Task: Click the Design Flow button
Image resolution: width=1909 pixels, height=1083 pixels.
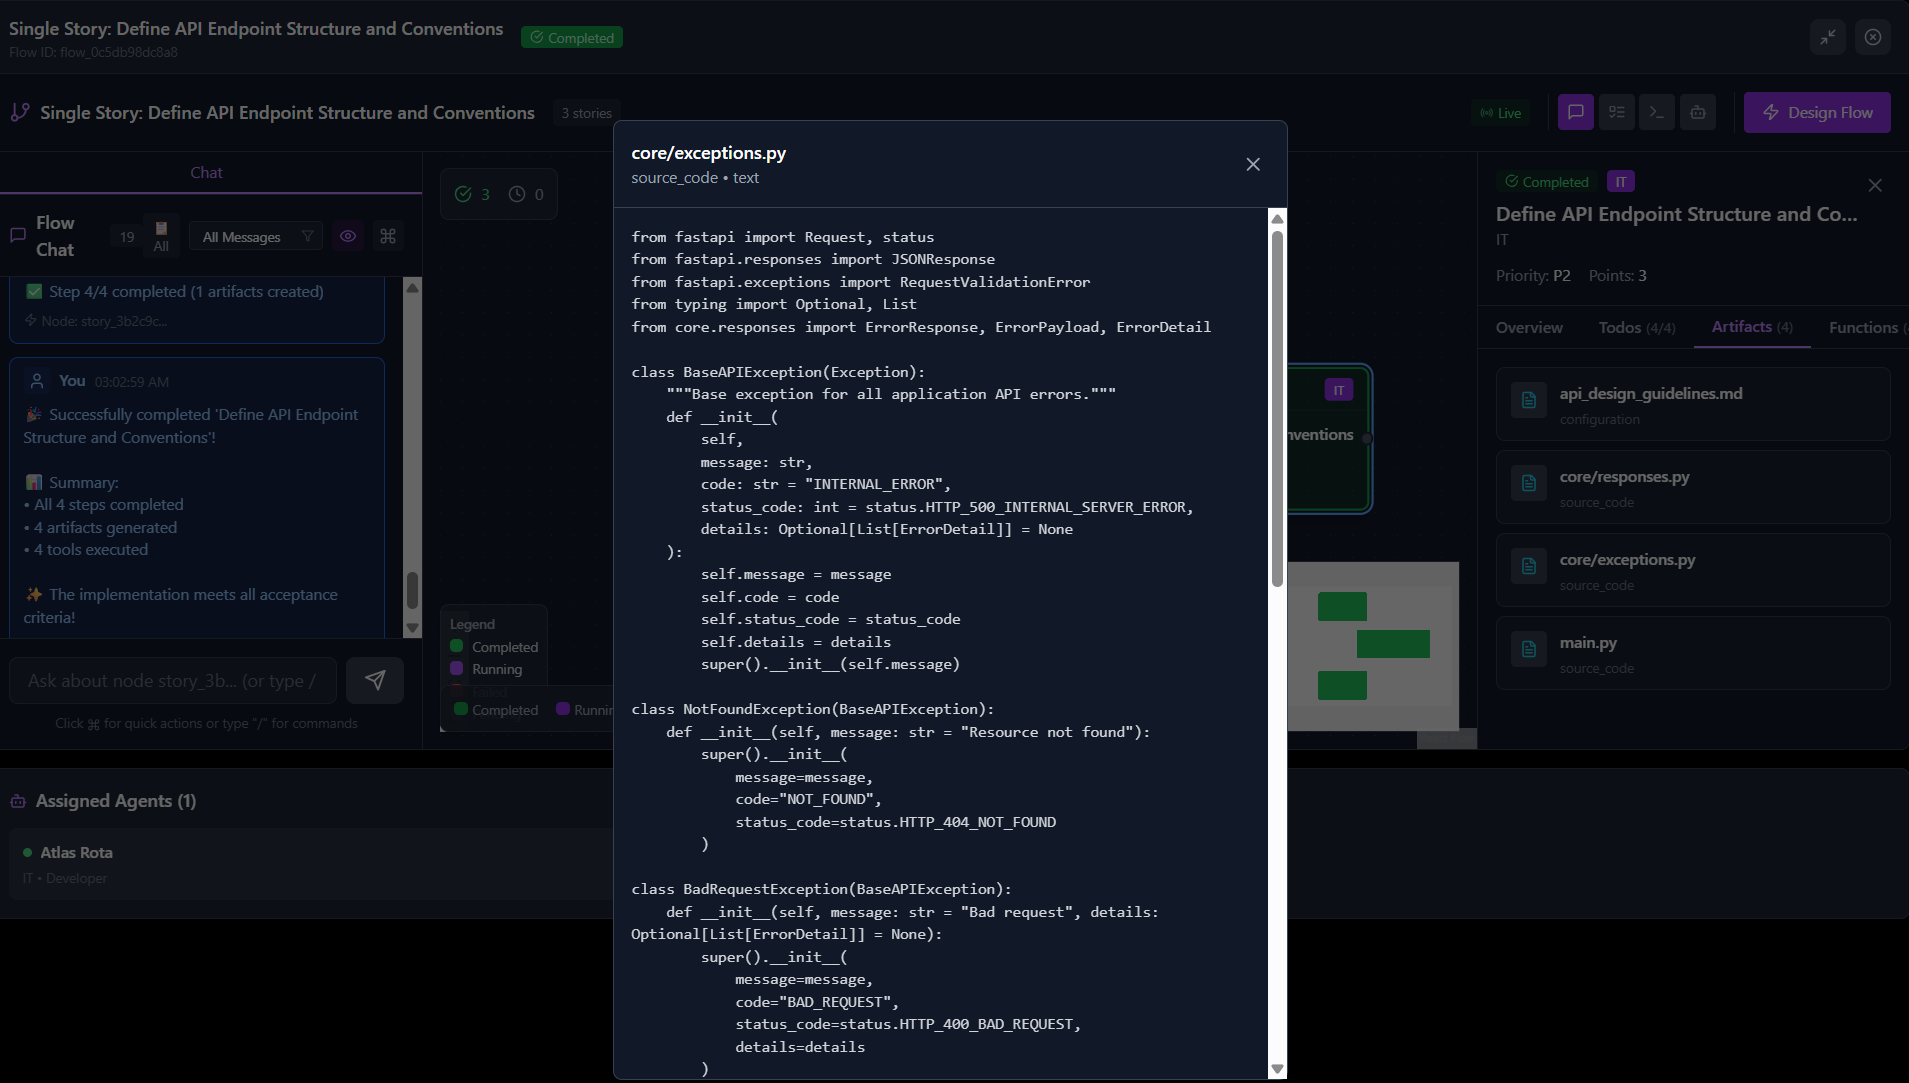Action: pyautogui.click(x=1817, y=112)
